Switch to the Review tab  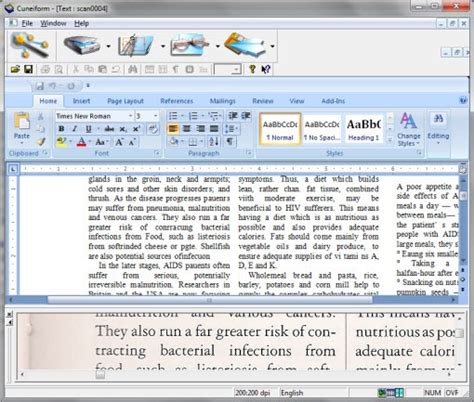[263, 101]
